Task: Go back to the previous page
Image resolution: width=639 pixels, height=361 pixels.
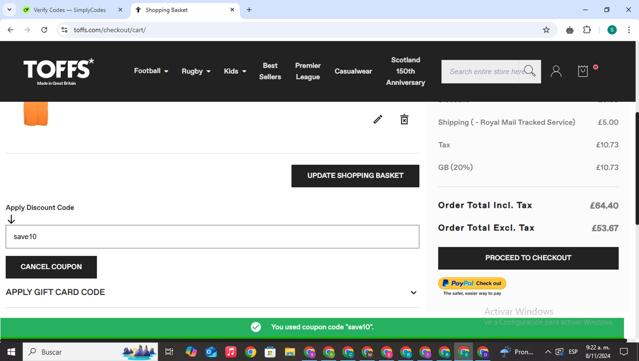Action: pos(11,30)
